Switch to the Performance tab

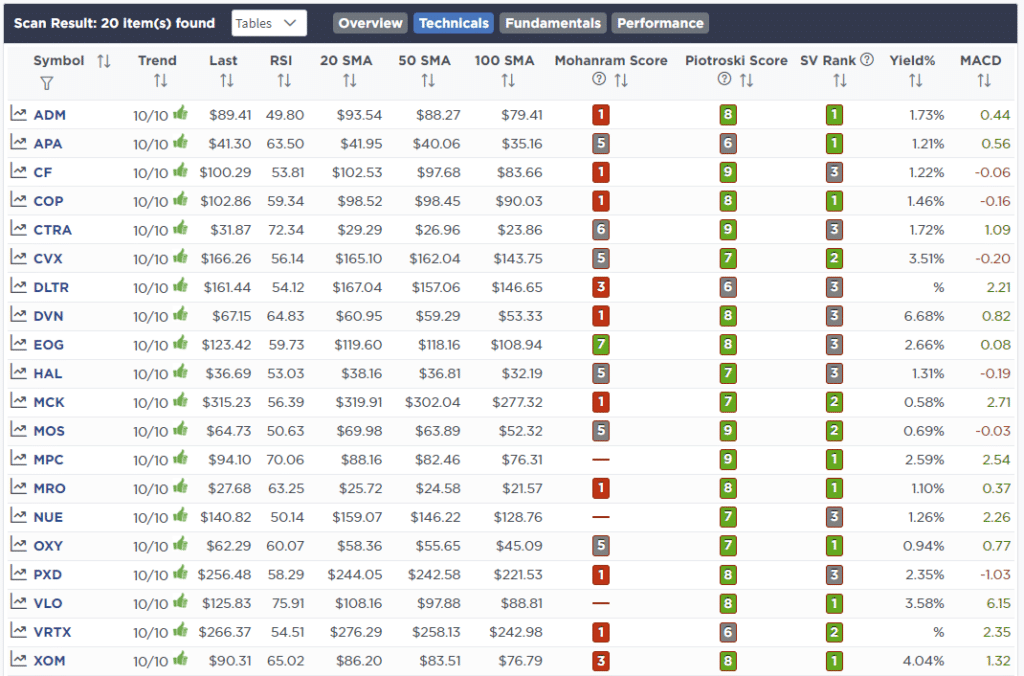click(660, 24)
